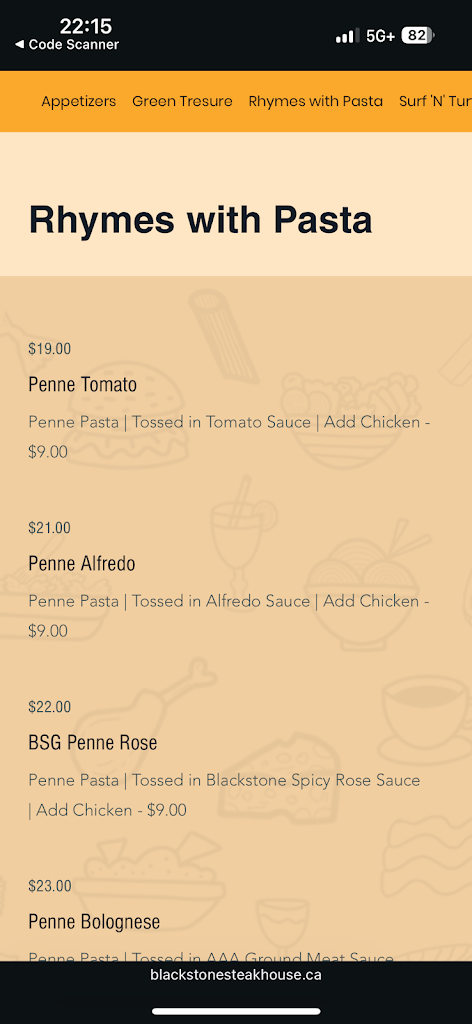The height and width of the screenshot is (1024, 472).
Task: Open the Surf 'N' Turf tab
Action: [435, 101]
